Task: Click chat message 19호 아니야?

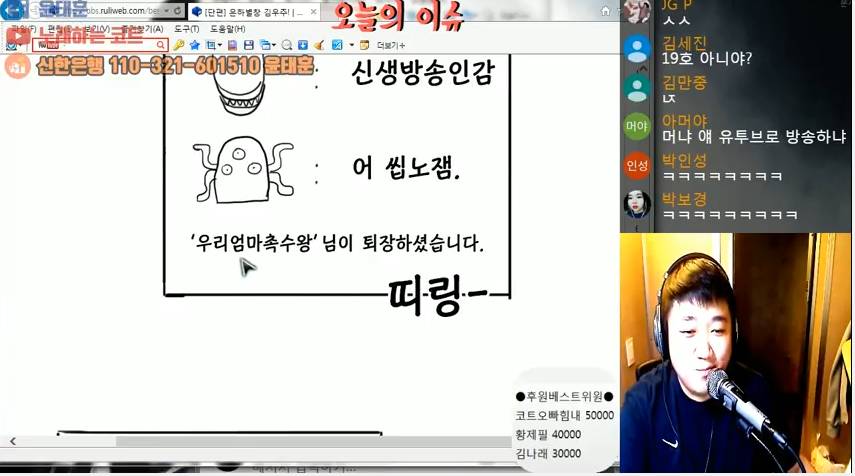Action: (707, 58)
